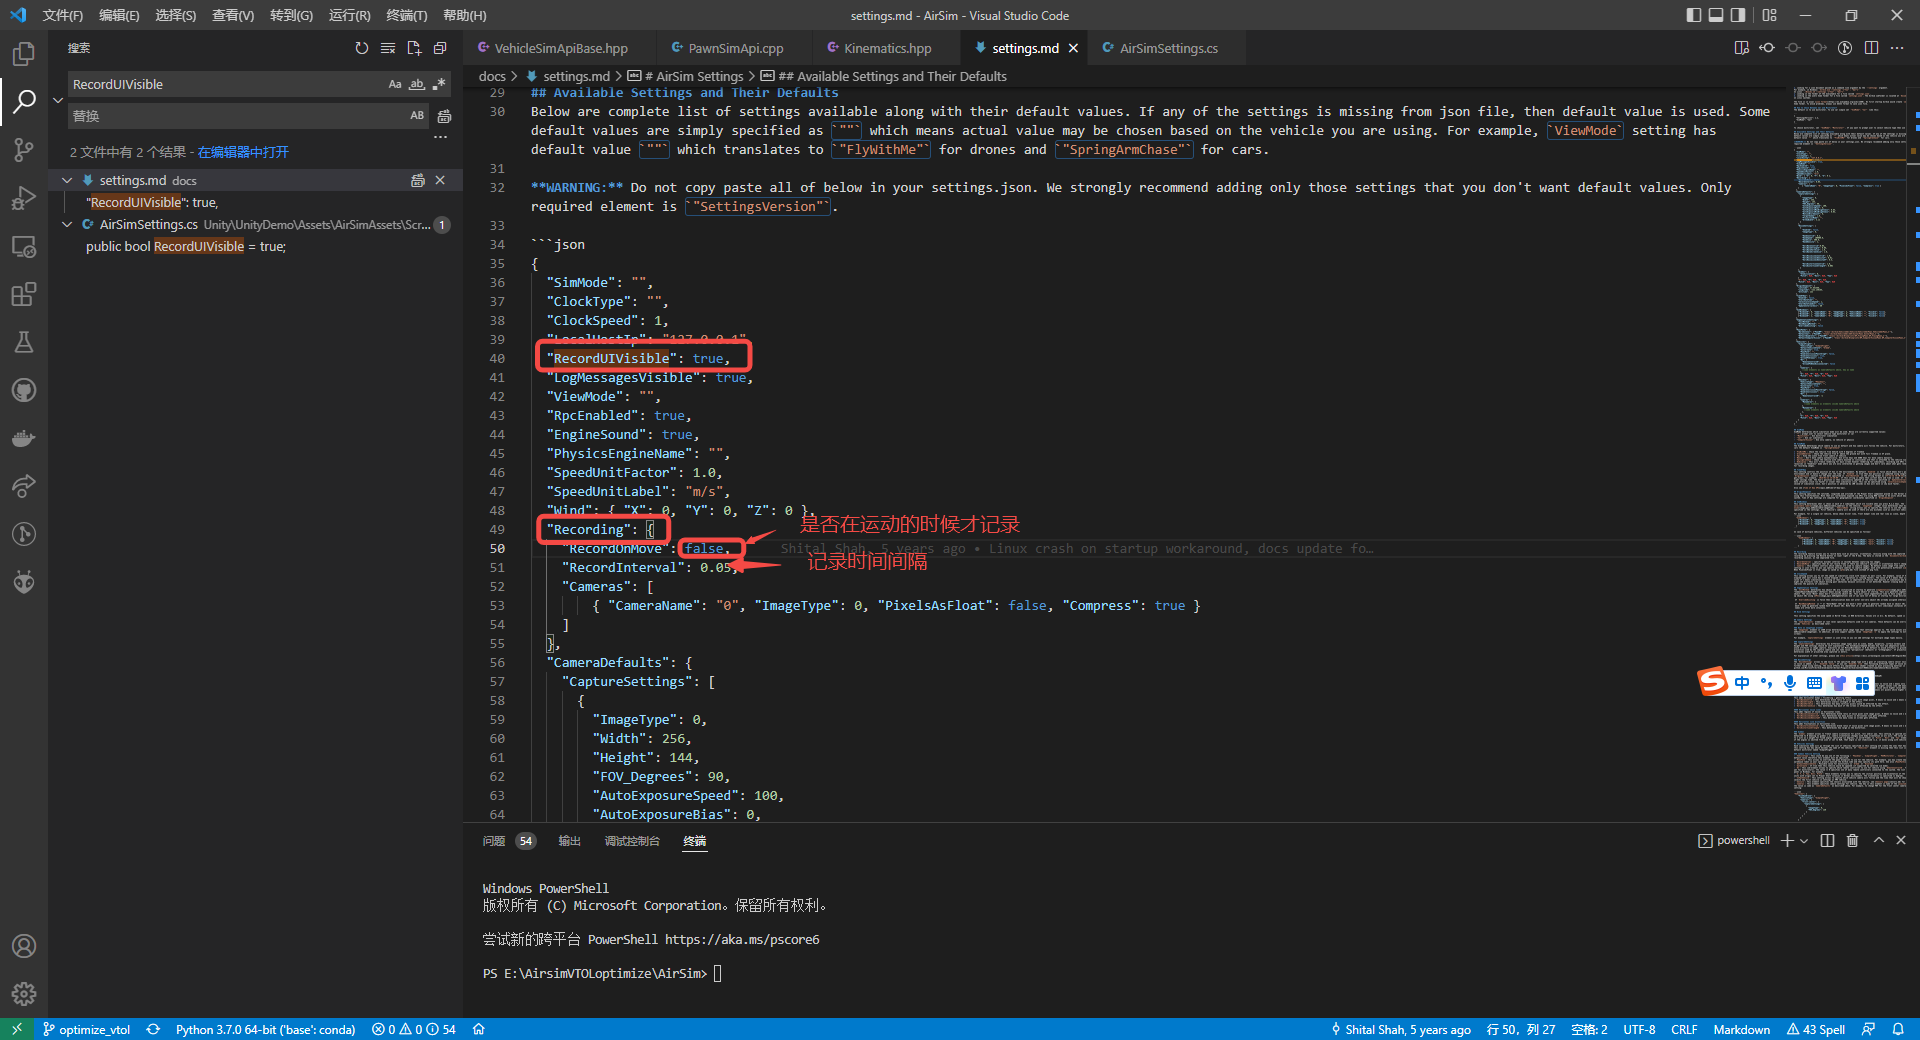This screenshot has height=1040, width=1920.
Task: Open the Testing flask view
Action: click(24, 342)
